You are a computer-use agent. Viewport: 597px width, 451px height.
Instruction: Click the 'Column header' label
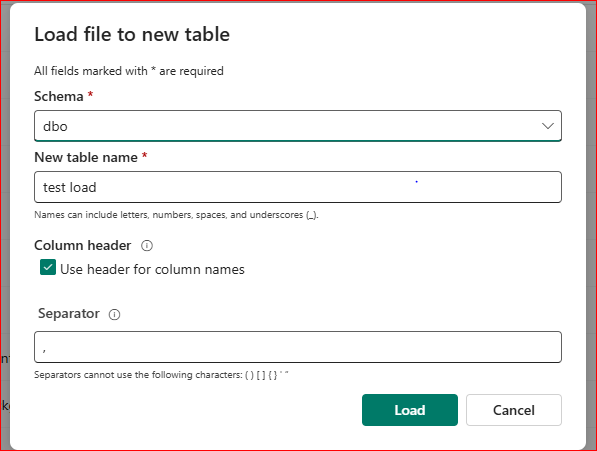coord(83,245)
